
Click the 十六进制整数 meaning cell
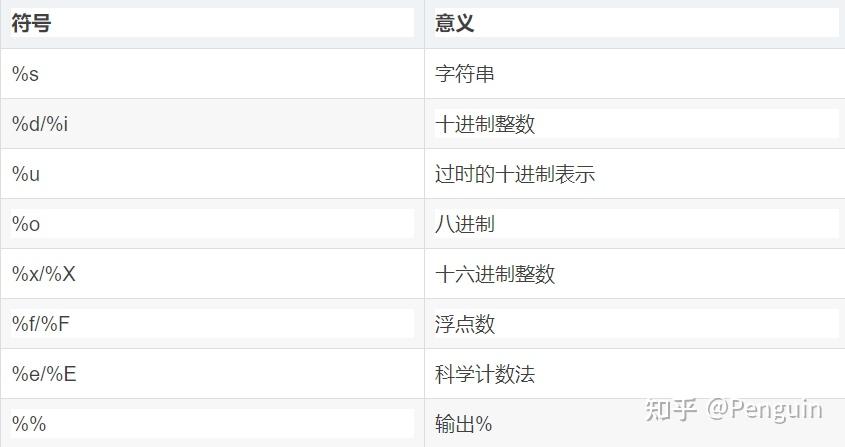496,274
